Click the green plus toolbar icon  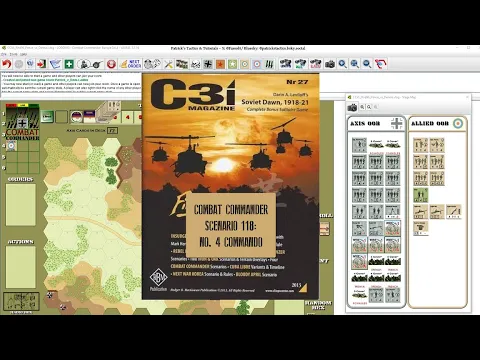click(69, 64)
